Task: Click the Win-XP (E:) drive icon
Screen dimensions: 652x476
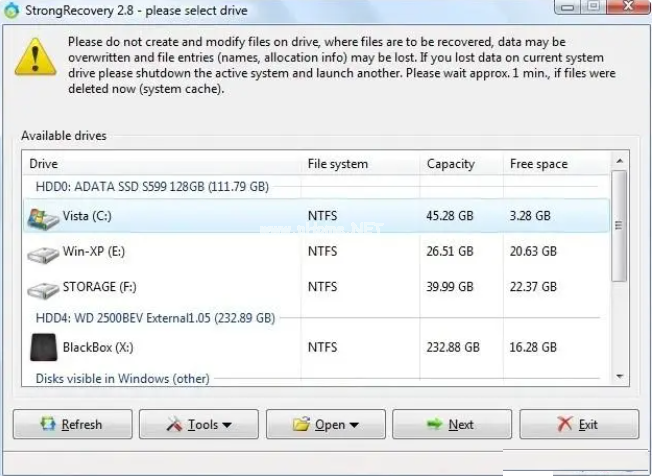Action: click(43, 253)
